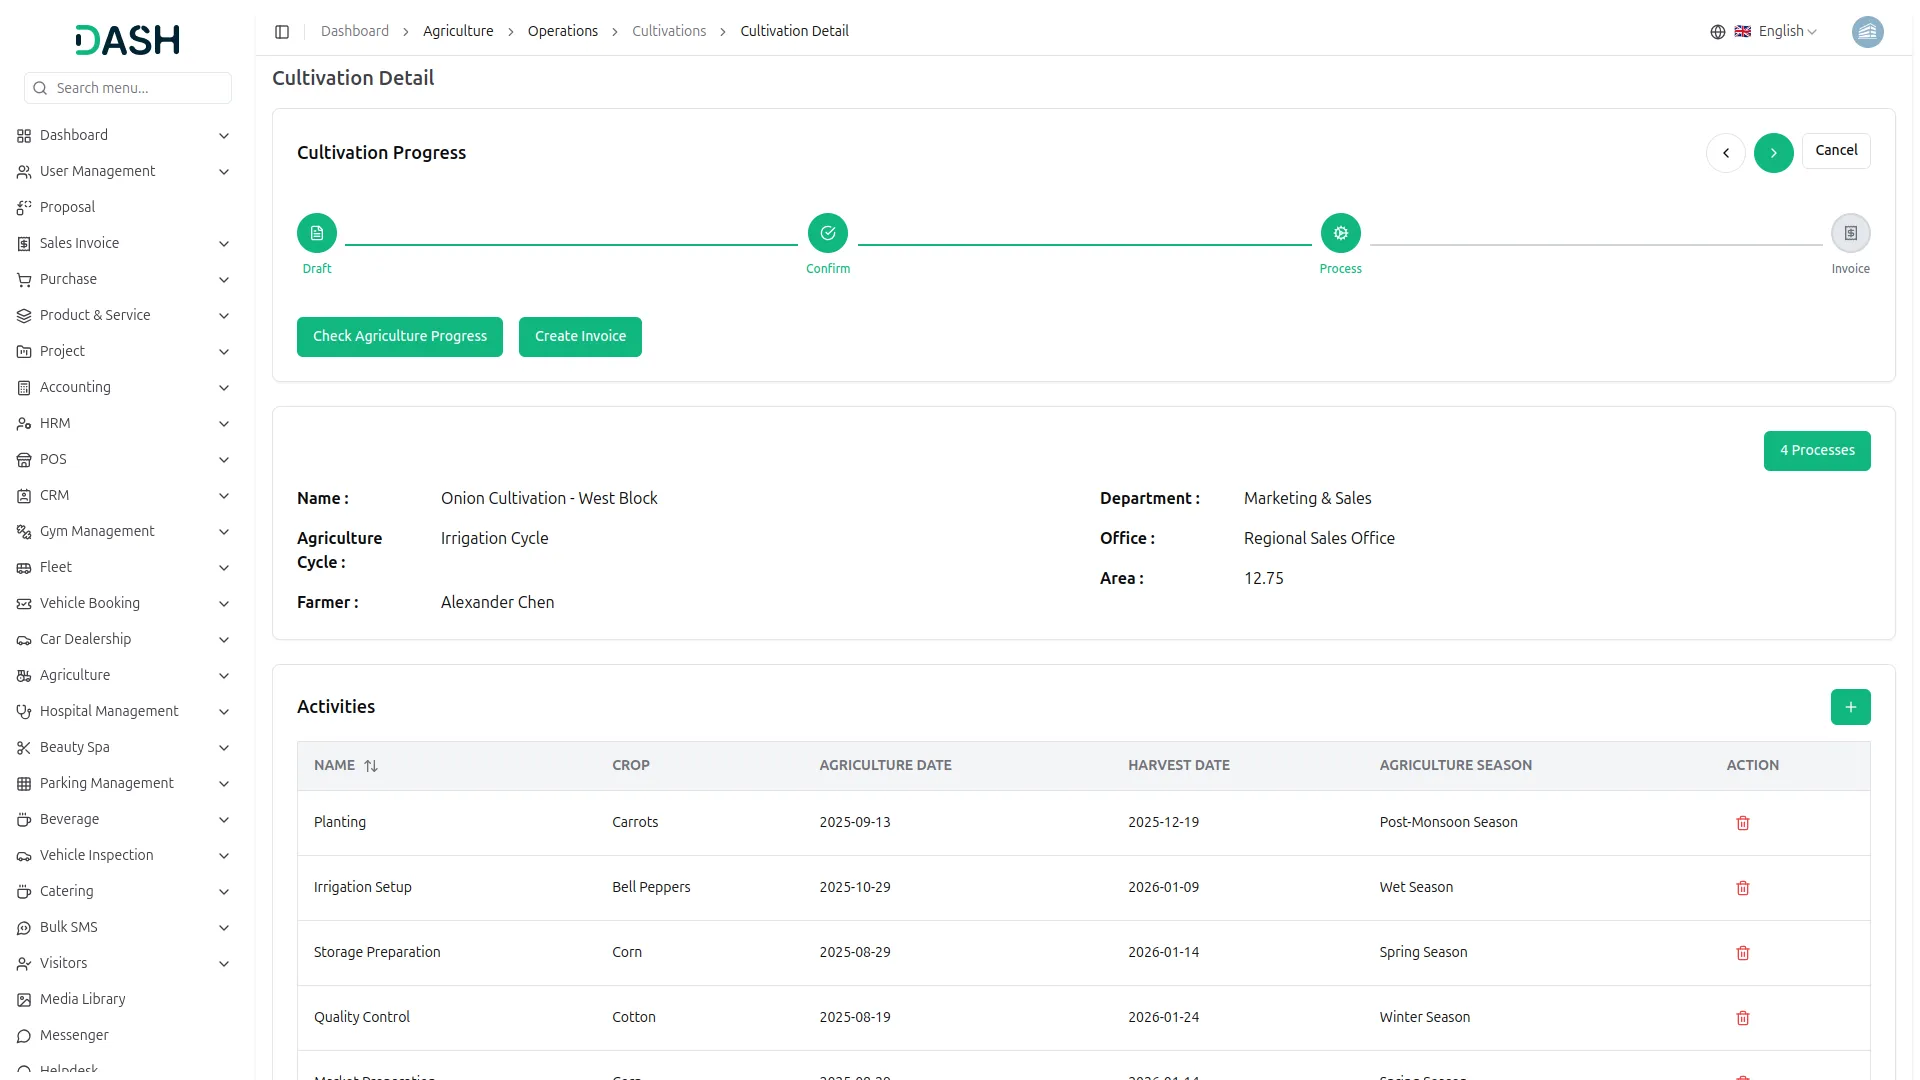The width and height of the screenshot is (1920, 1080).
Task: Toggle the sidebar collapse icon
Action: 282,32
